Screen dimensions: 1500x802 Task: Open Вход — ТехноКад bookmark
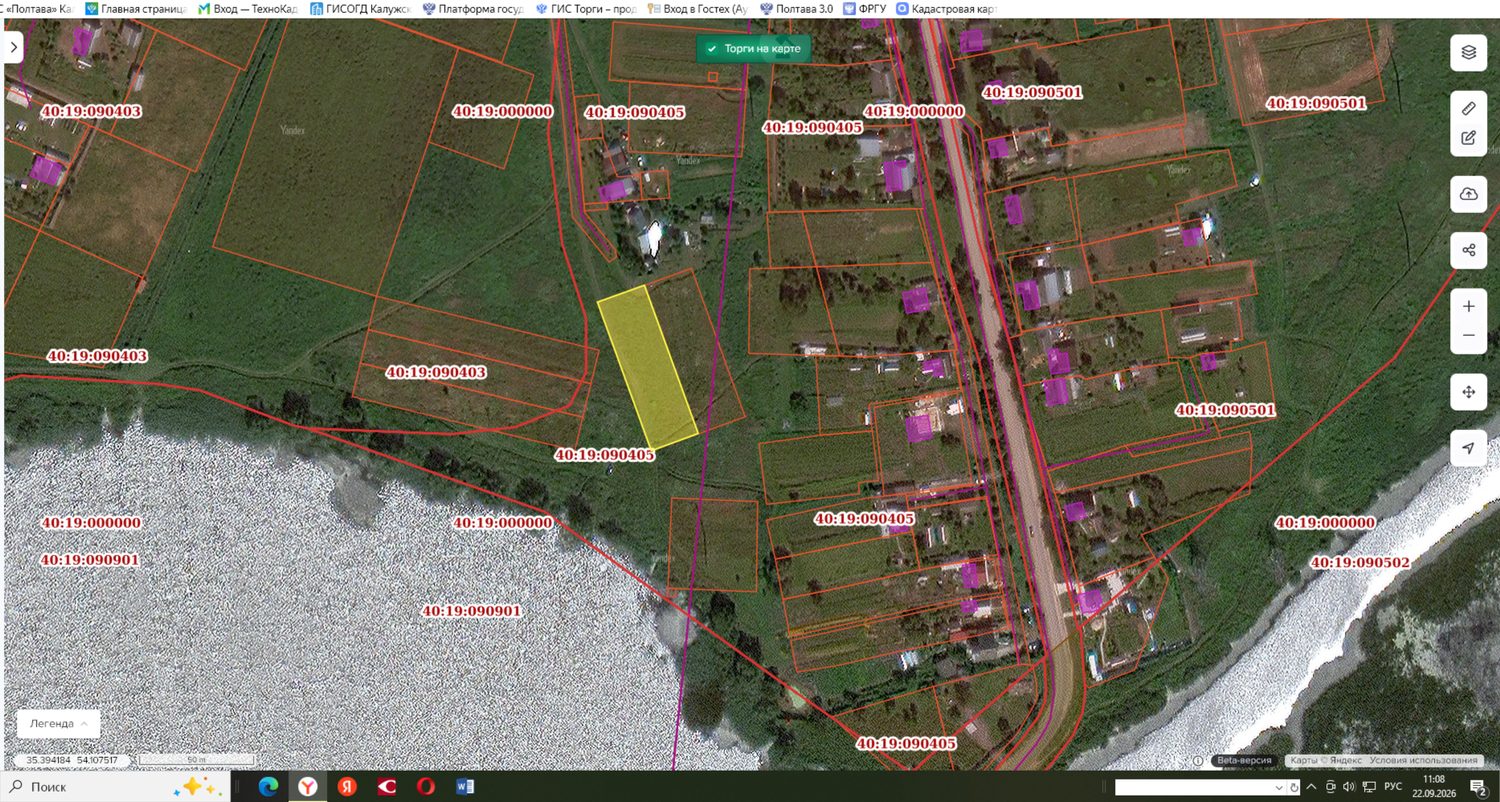pos(248,8)
